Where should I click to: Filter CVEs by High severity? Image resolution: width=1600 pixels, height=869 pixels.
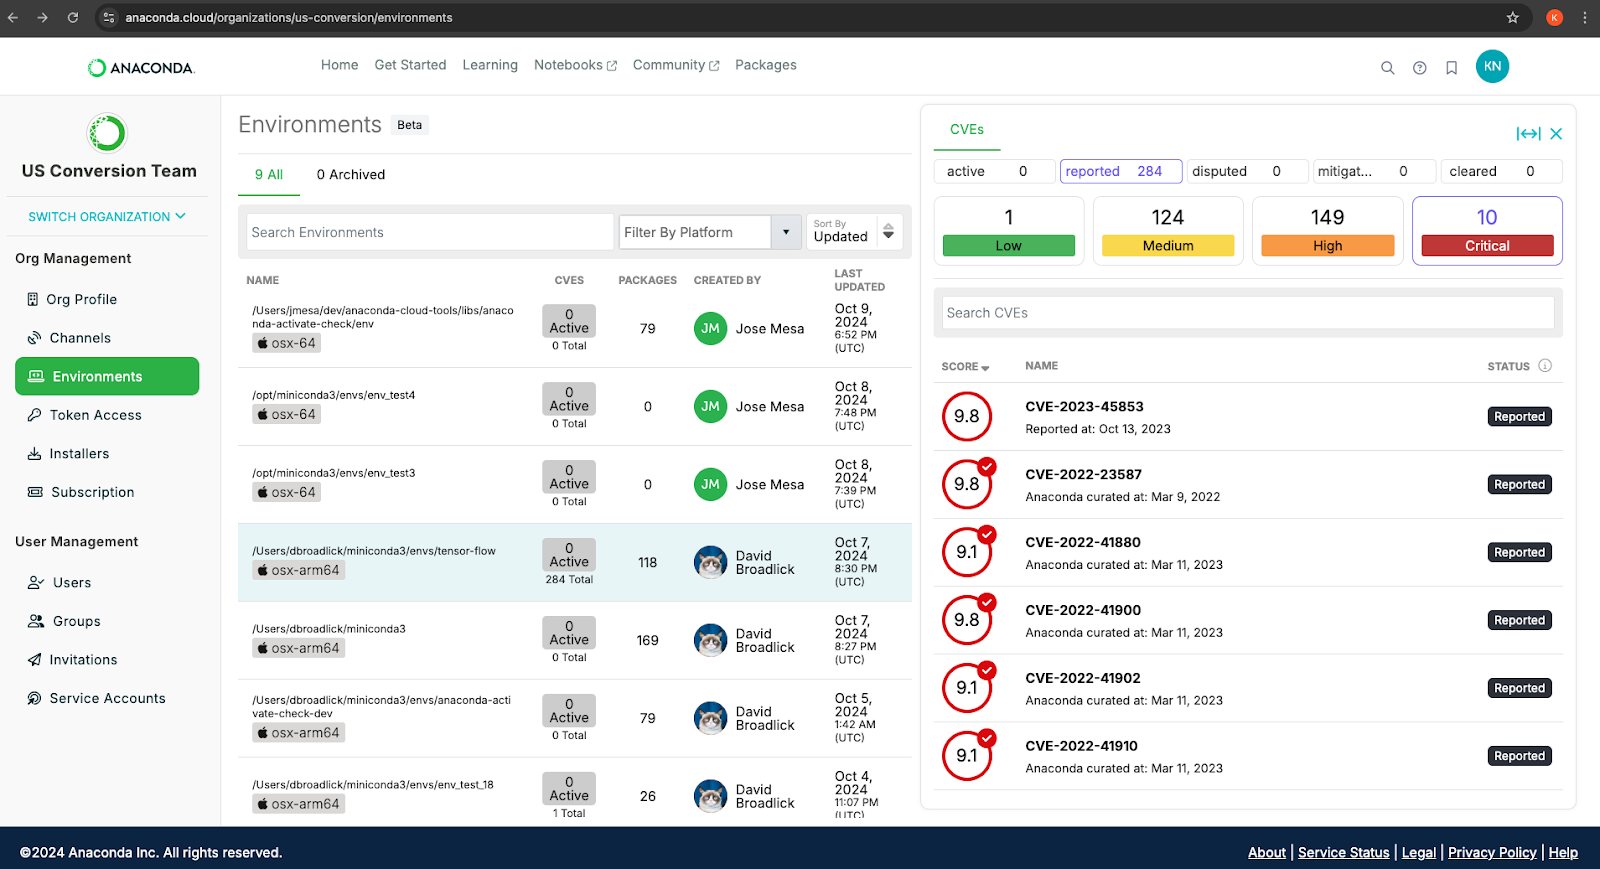1328,231
